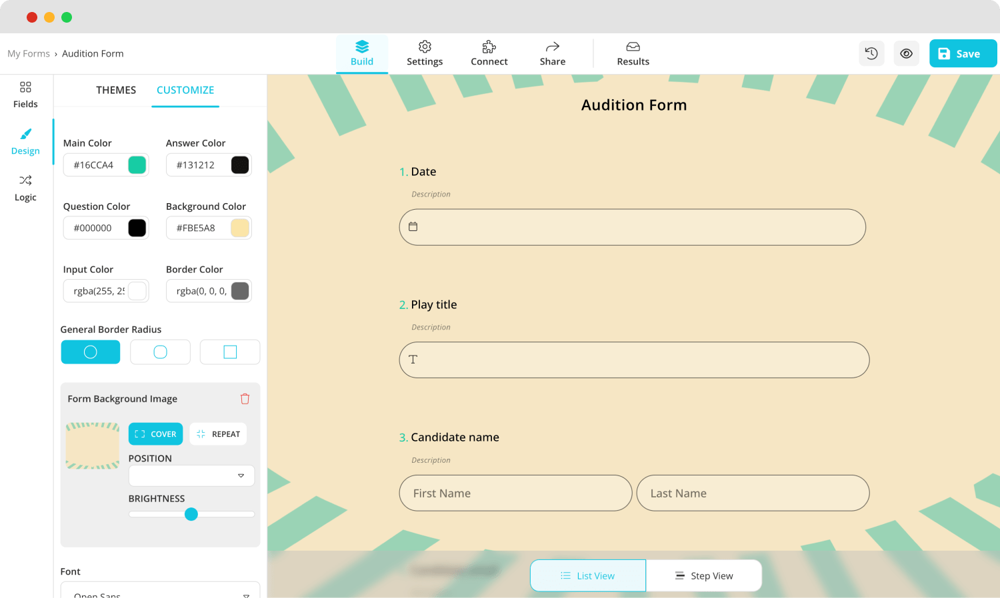Image resolution: width=1000 pixels, height=598 pixels.
Task: Open the Position dropdown
Action: tap(191, 476)
